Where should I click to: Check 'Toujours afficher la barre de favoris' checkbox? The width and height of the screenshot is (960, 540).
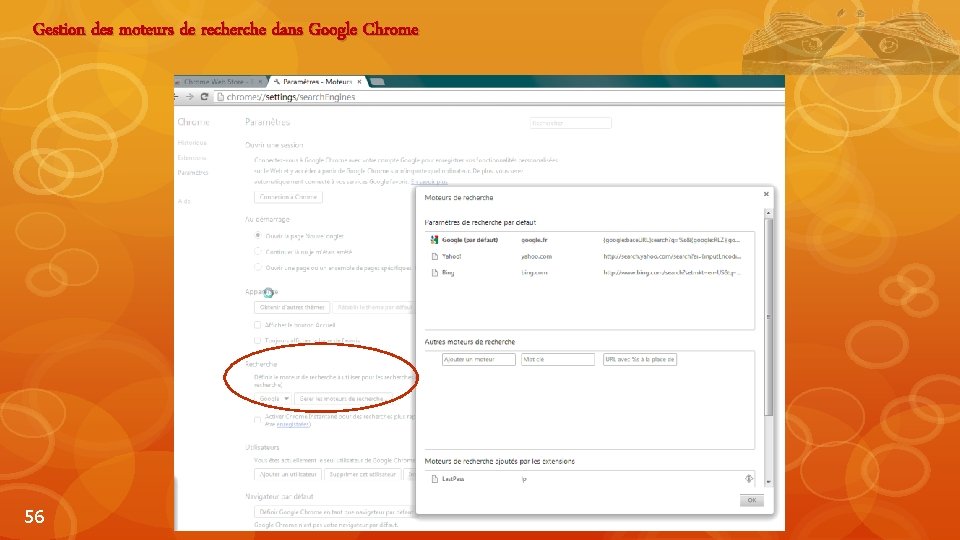click(257, 340)
